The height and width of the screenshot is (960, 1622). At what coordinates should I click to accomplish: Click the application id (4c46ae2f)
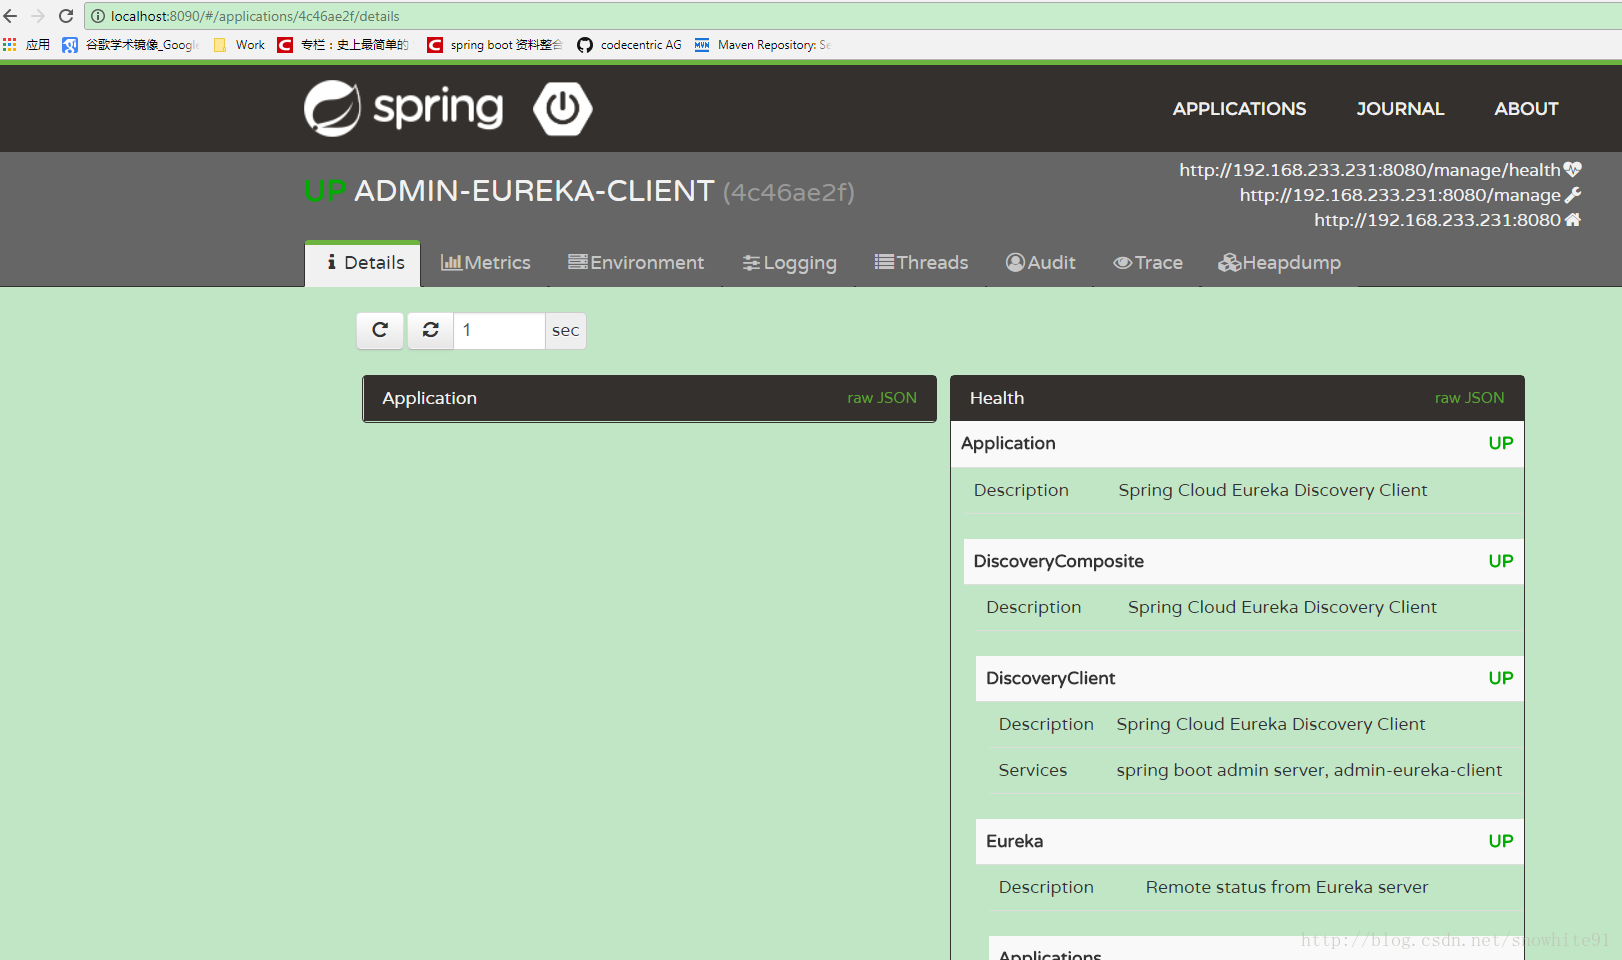coord(789,192)
